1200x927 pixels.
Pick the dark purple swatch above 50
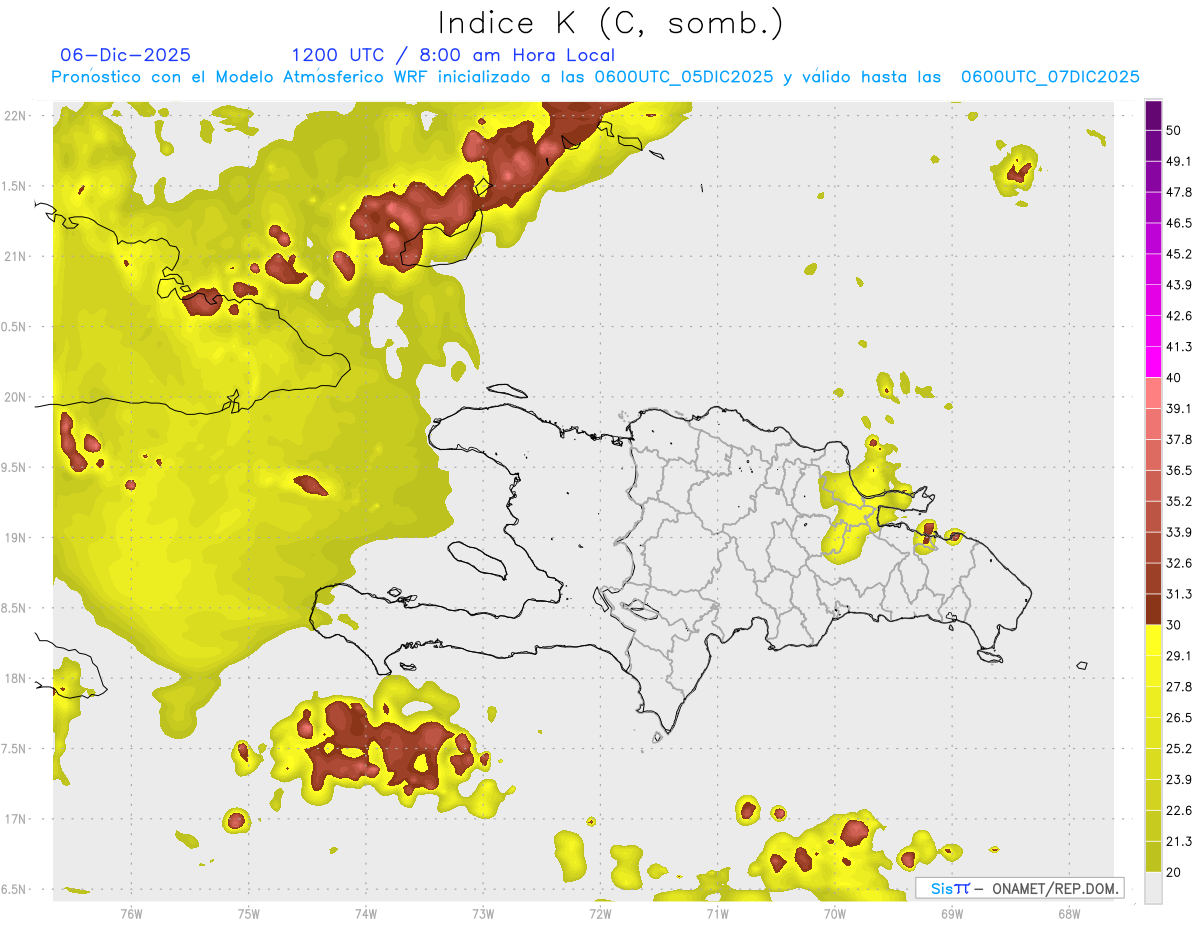pyautogui.click(x=1153, y=115)
